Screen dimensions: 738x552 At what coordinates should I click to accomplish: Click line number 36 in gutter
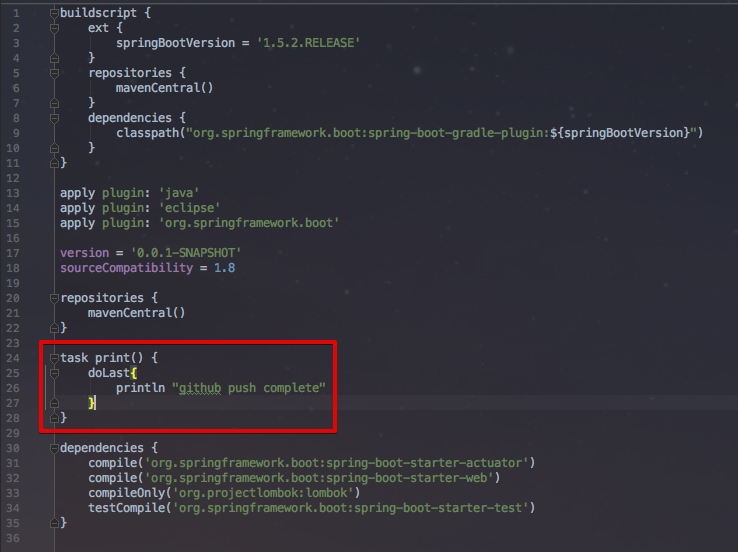coord(13,538)
